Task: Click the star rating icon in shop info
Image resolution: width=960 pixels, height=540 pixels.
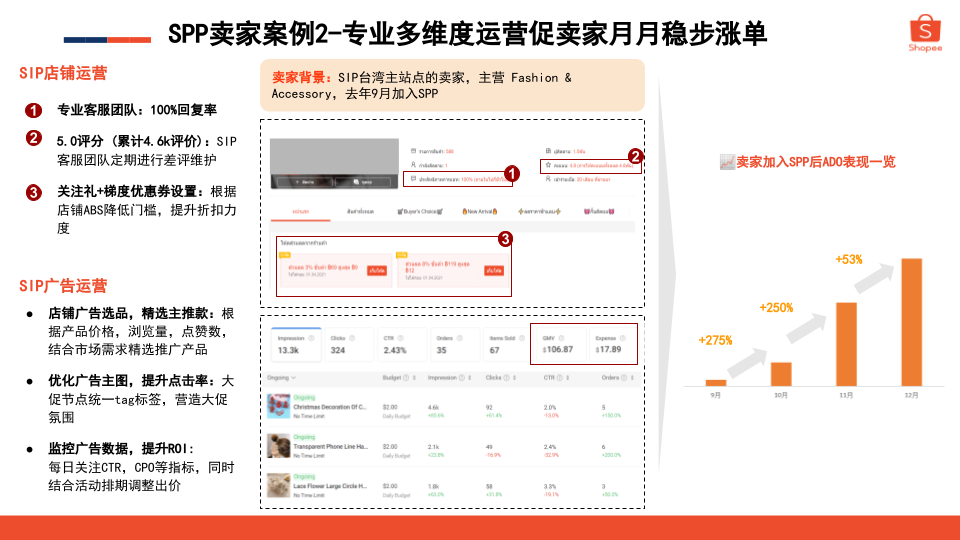Action: tap(548, 166)
